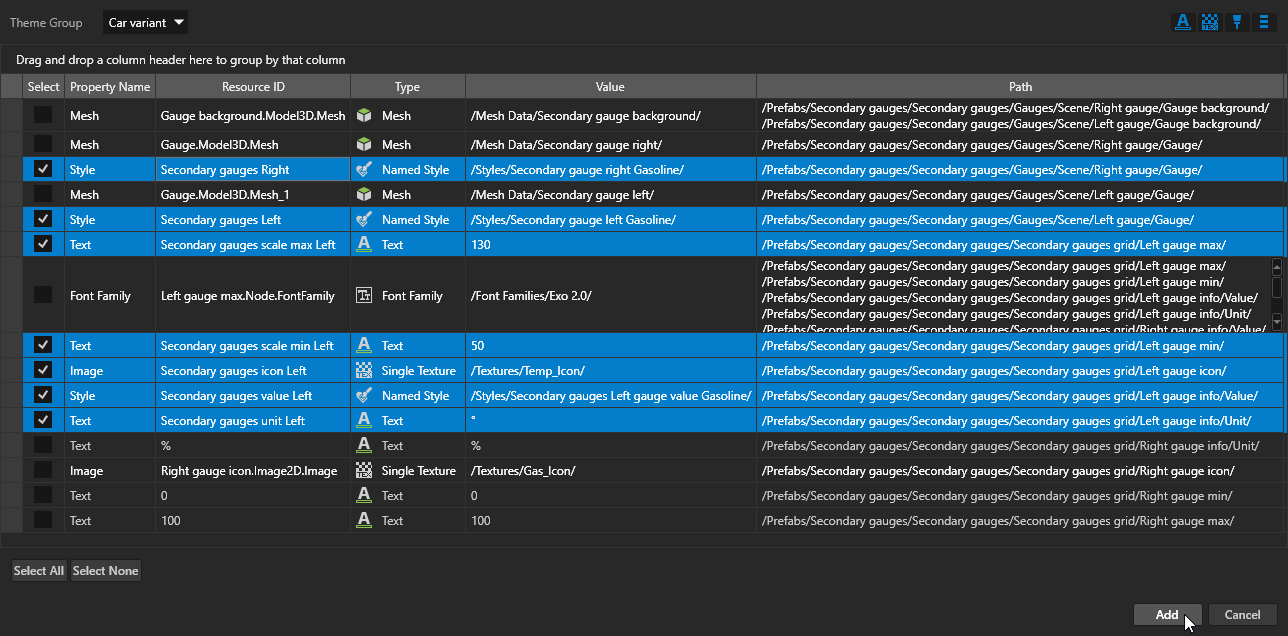Click the Select None button
Image resolution: width=1288 pixels, height=636 pixels.
point(105,571)
